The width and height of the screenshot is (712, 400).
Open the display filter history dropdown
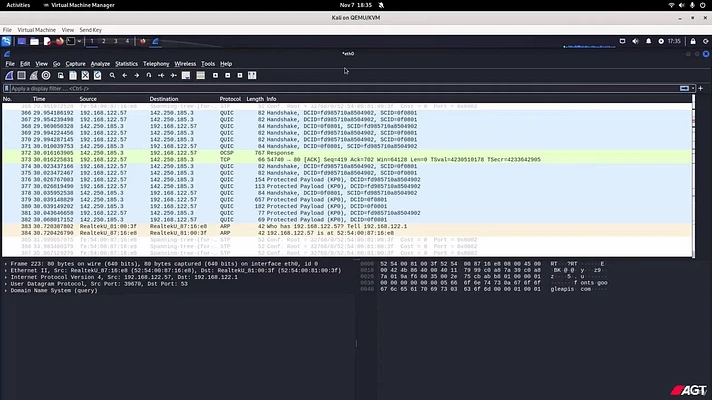(x=693, y=89)
